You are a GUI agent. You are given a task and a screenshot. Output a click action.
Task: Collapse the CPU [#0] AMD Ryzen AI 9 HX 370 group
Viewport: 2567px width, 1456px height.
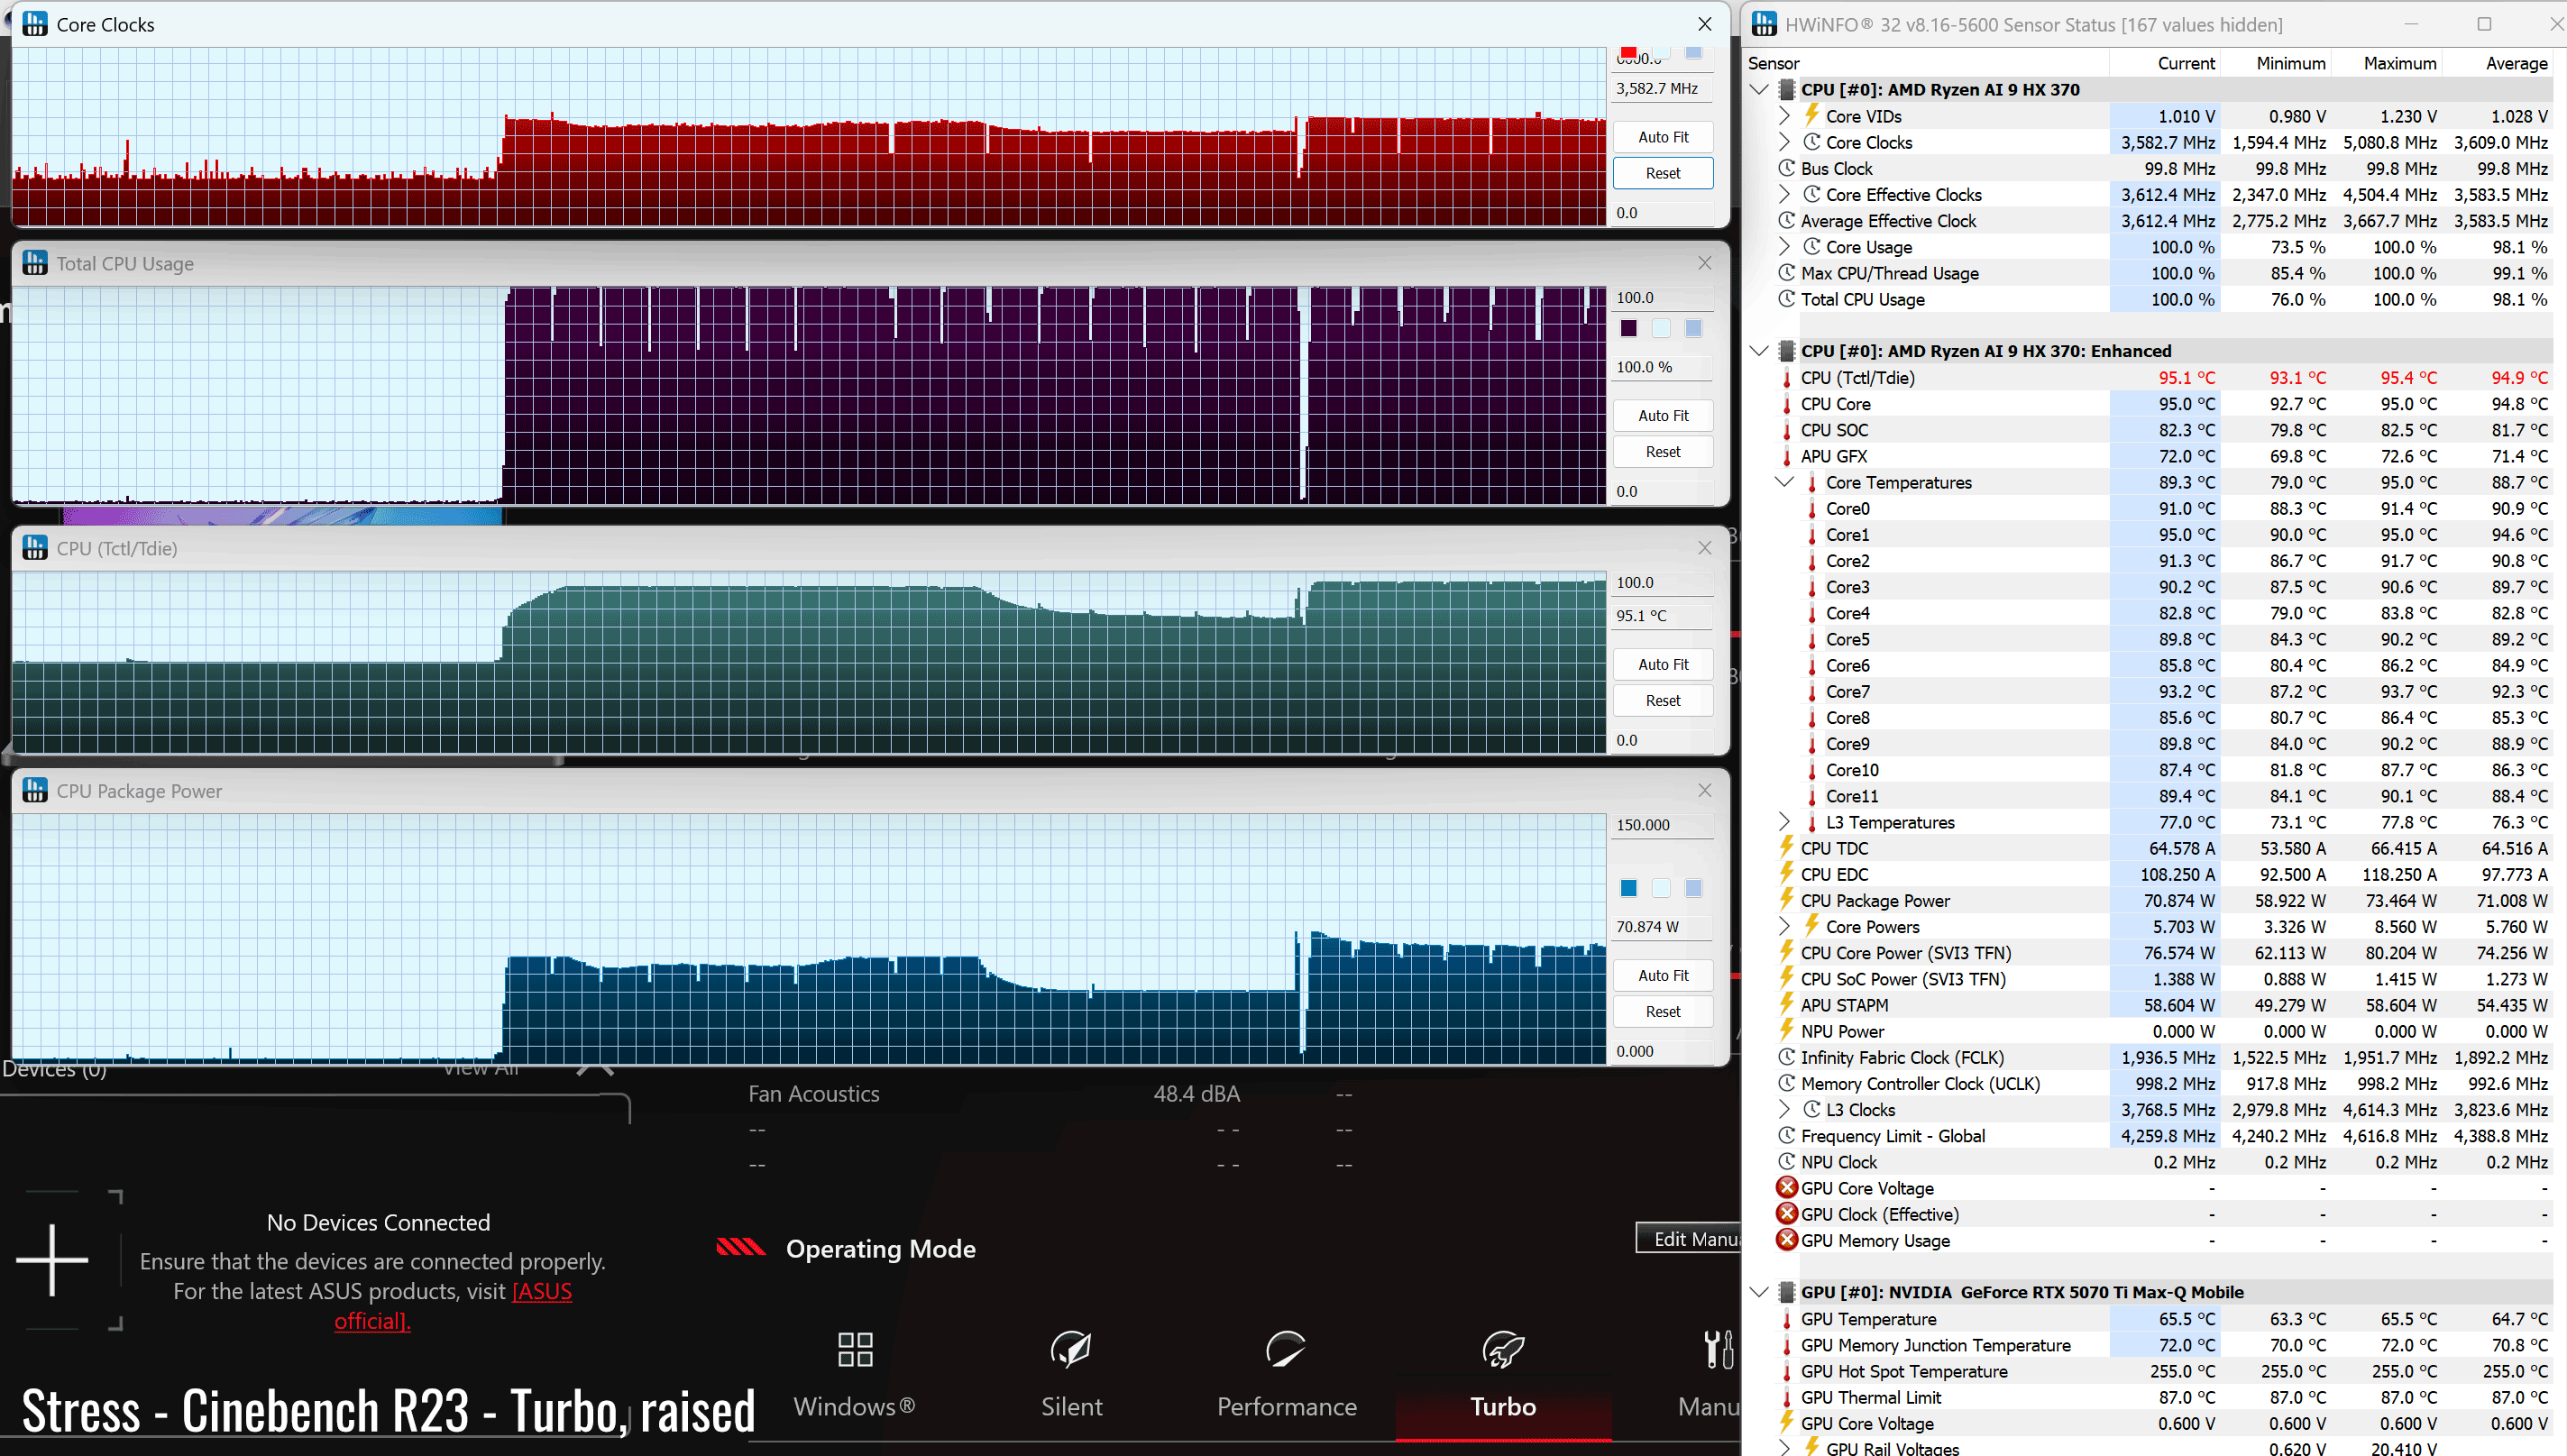click(1759, 89)
